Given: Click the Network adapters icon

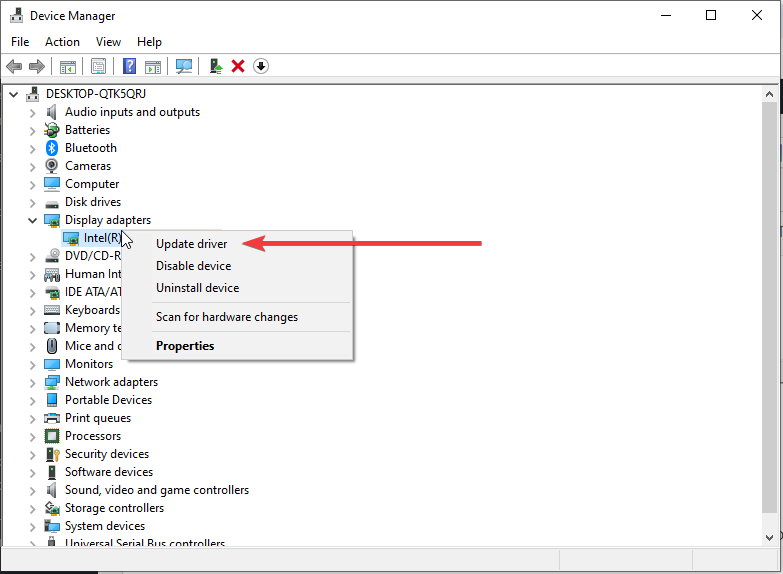Looking at the screenshot, I should 52,382.
